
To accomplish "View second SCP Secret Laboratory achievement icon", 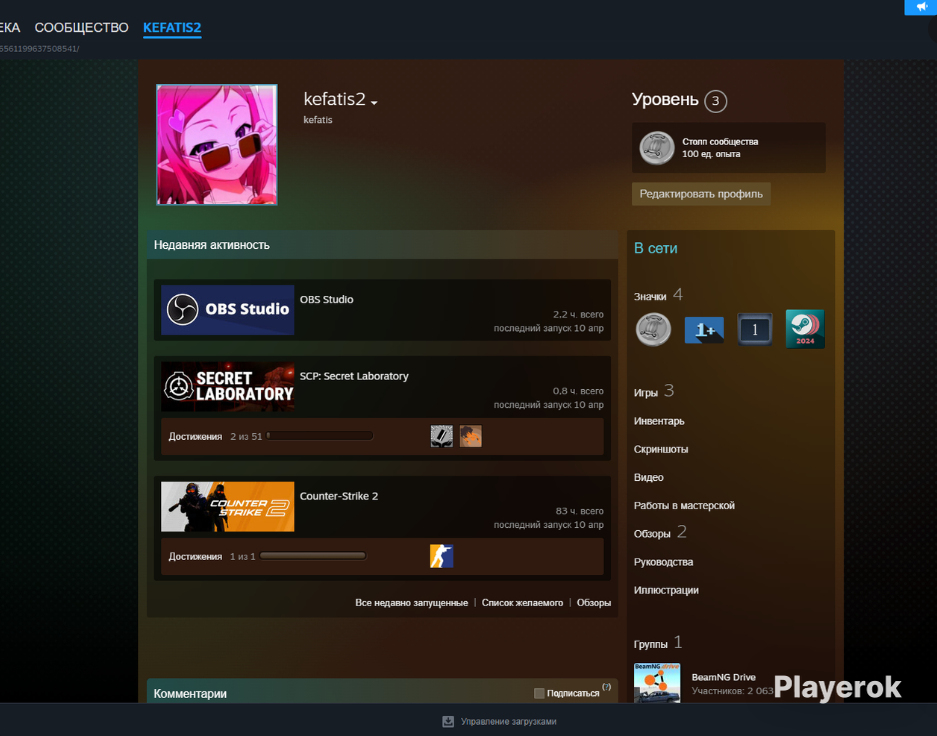I will click(470, 436).
